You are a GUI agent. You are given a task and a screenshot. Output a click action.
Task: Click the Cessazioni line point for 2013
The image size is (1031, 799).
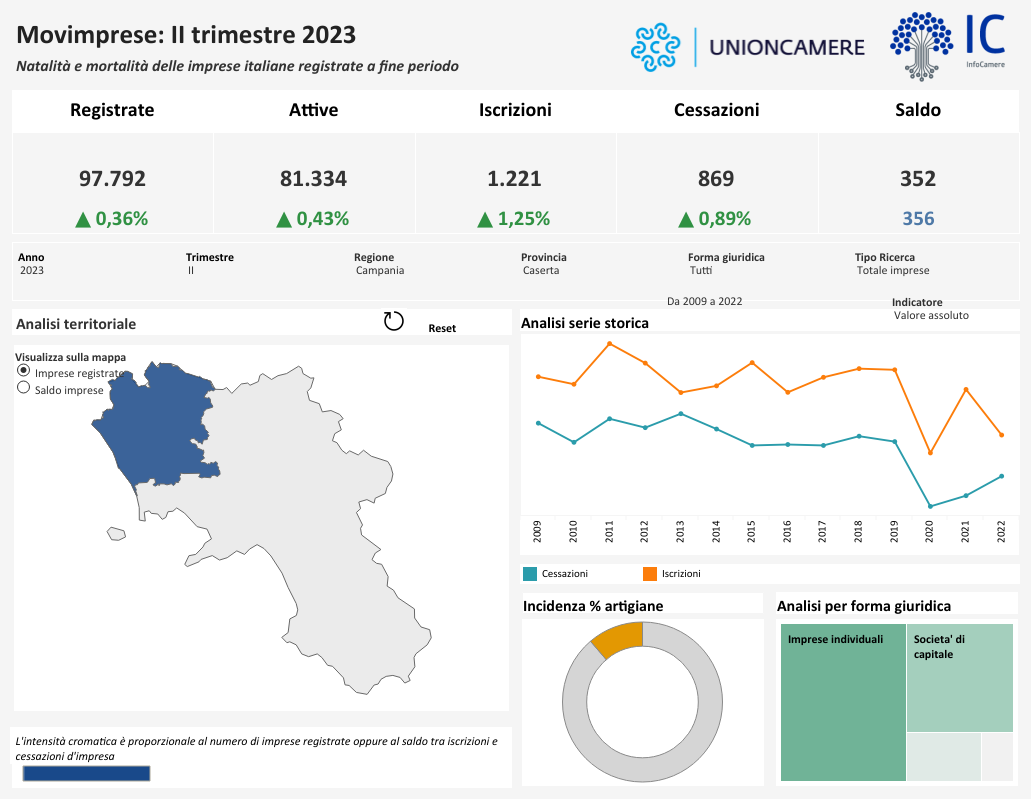pos(681,414)
